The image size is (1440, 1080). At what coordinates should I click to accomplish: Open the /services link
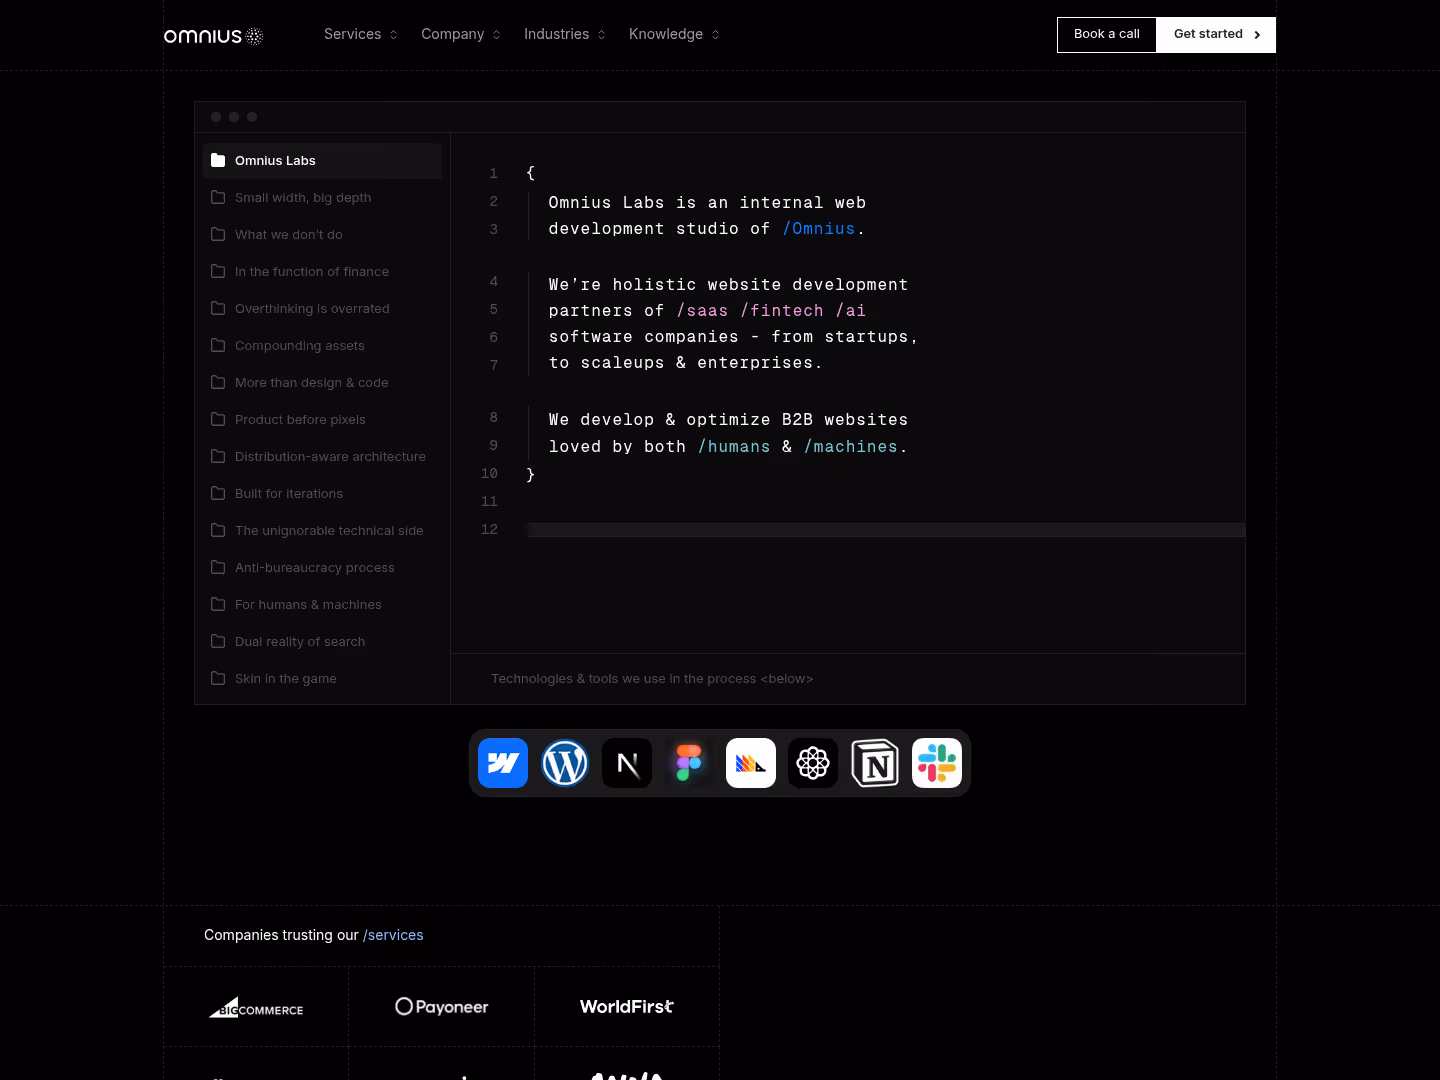pos(393,935)
